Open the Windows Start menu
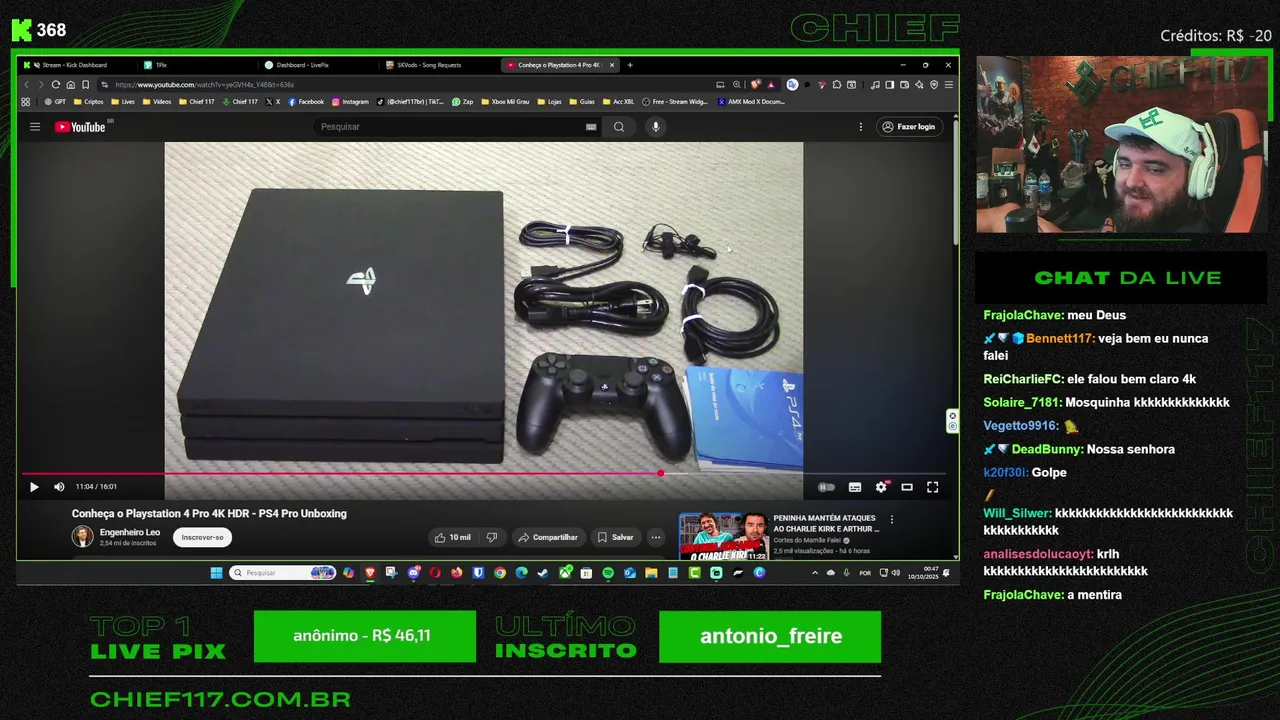 [216, 573]
